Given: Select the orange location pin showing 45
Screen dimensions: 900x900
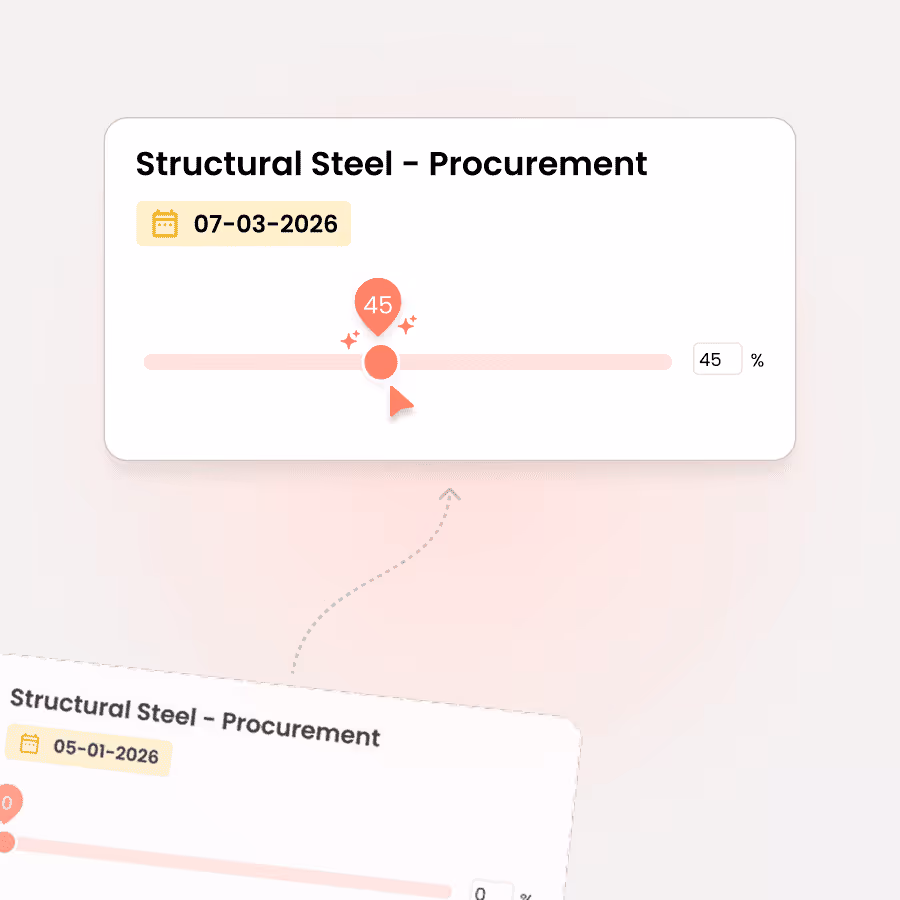Looking at the screenshot, I should (x=379, y=302).
